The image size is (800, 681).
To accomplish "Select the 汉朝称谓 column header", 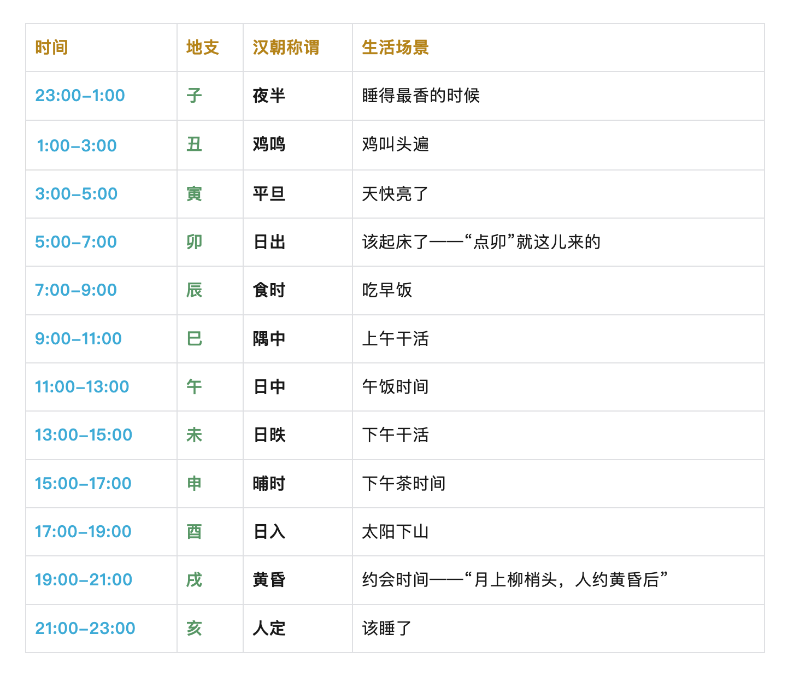I will (x=286, y=48).
